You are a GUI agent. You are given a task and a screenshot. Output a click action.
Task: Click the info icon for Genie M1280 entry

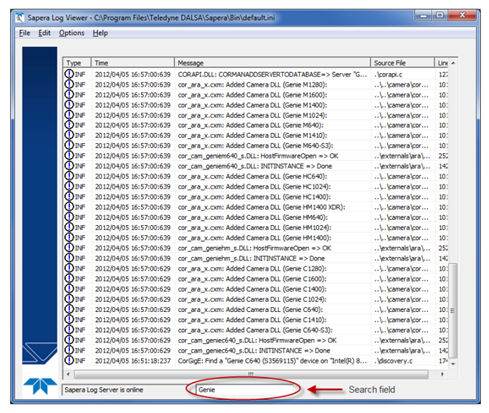(x=69, y=84)
